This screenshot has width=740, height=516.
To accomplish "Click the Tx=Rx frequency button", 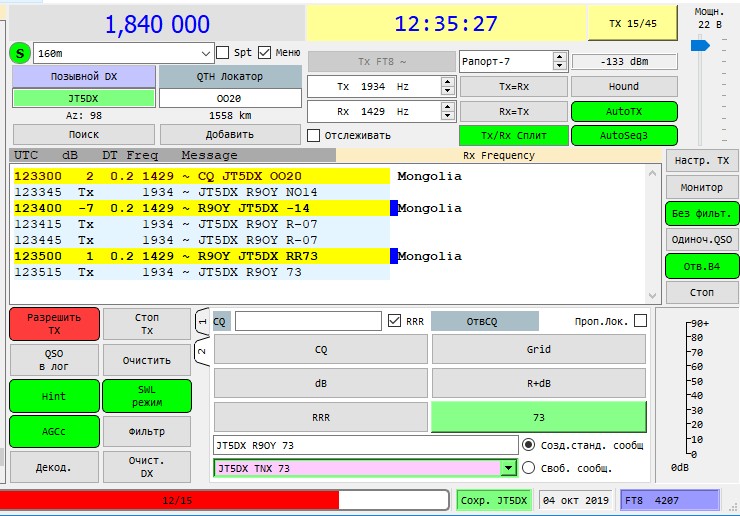I will [513, 86].
